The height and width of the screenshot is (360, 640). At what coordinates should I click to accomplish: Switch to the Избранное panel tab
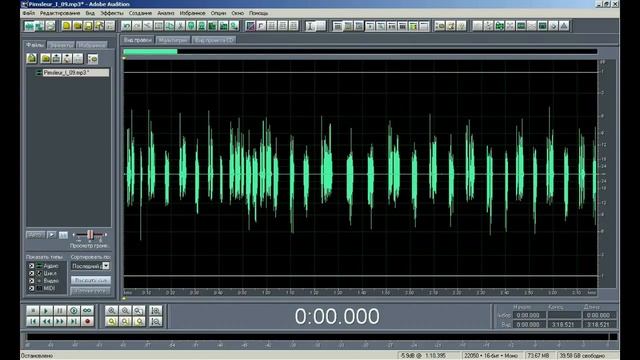pyautogui.click(x=92, y=45)
